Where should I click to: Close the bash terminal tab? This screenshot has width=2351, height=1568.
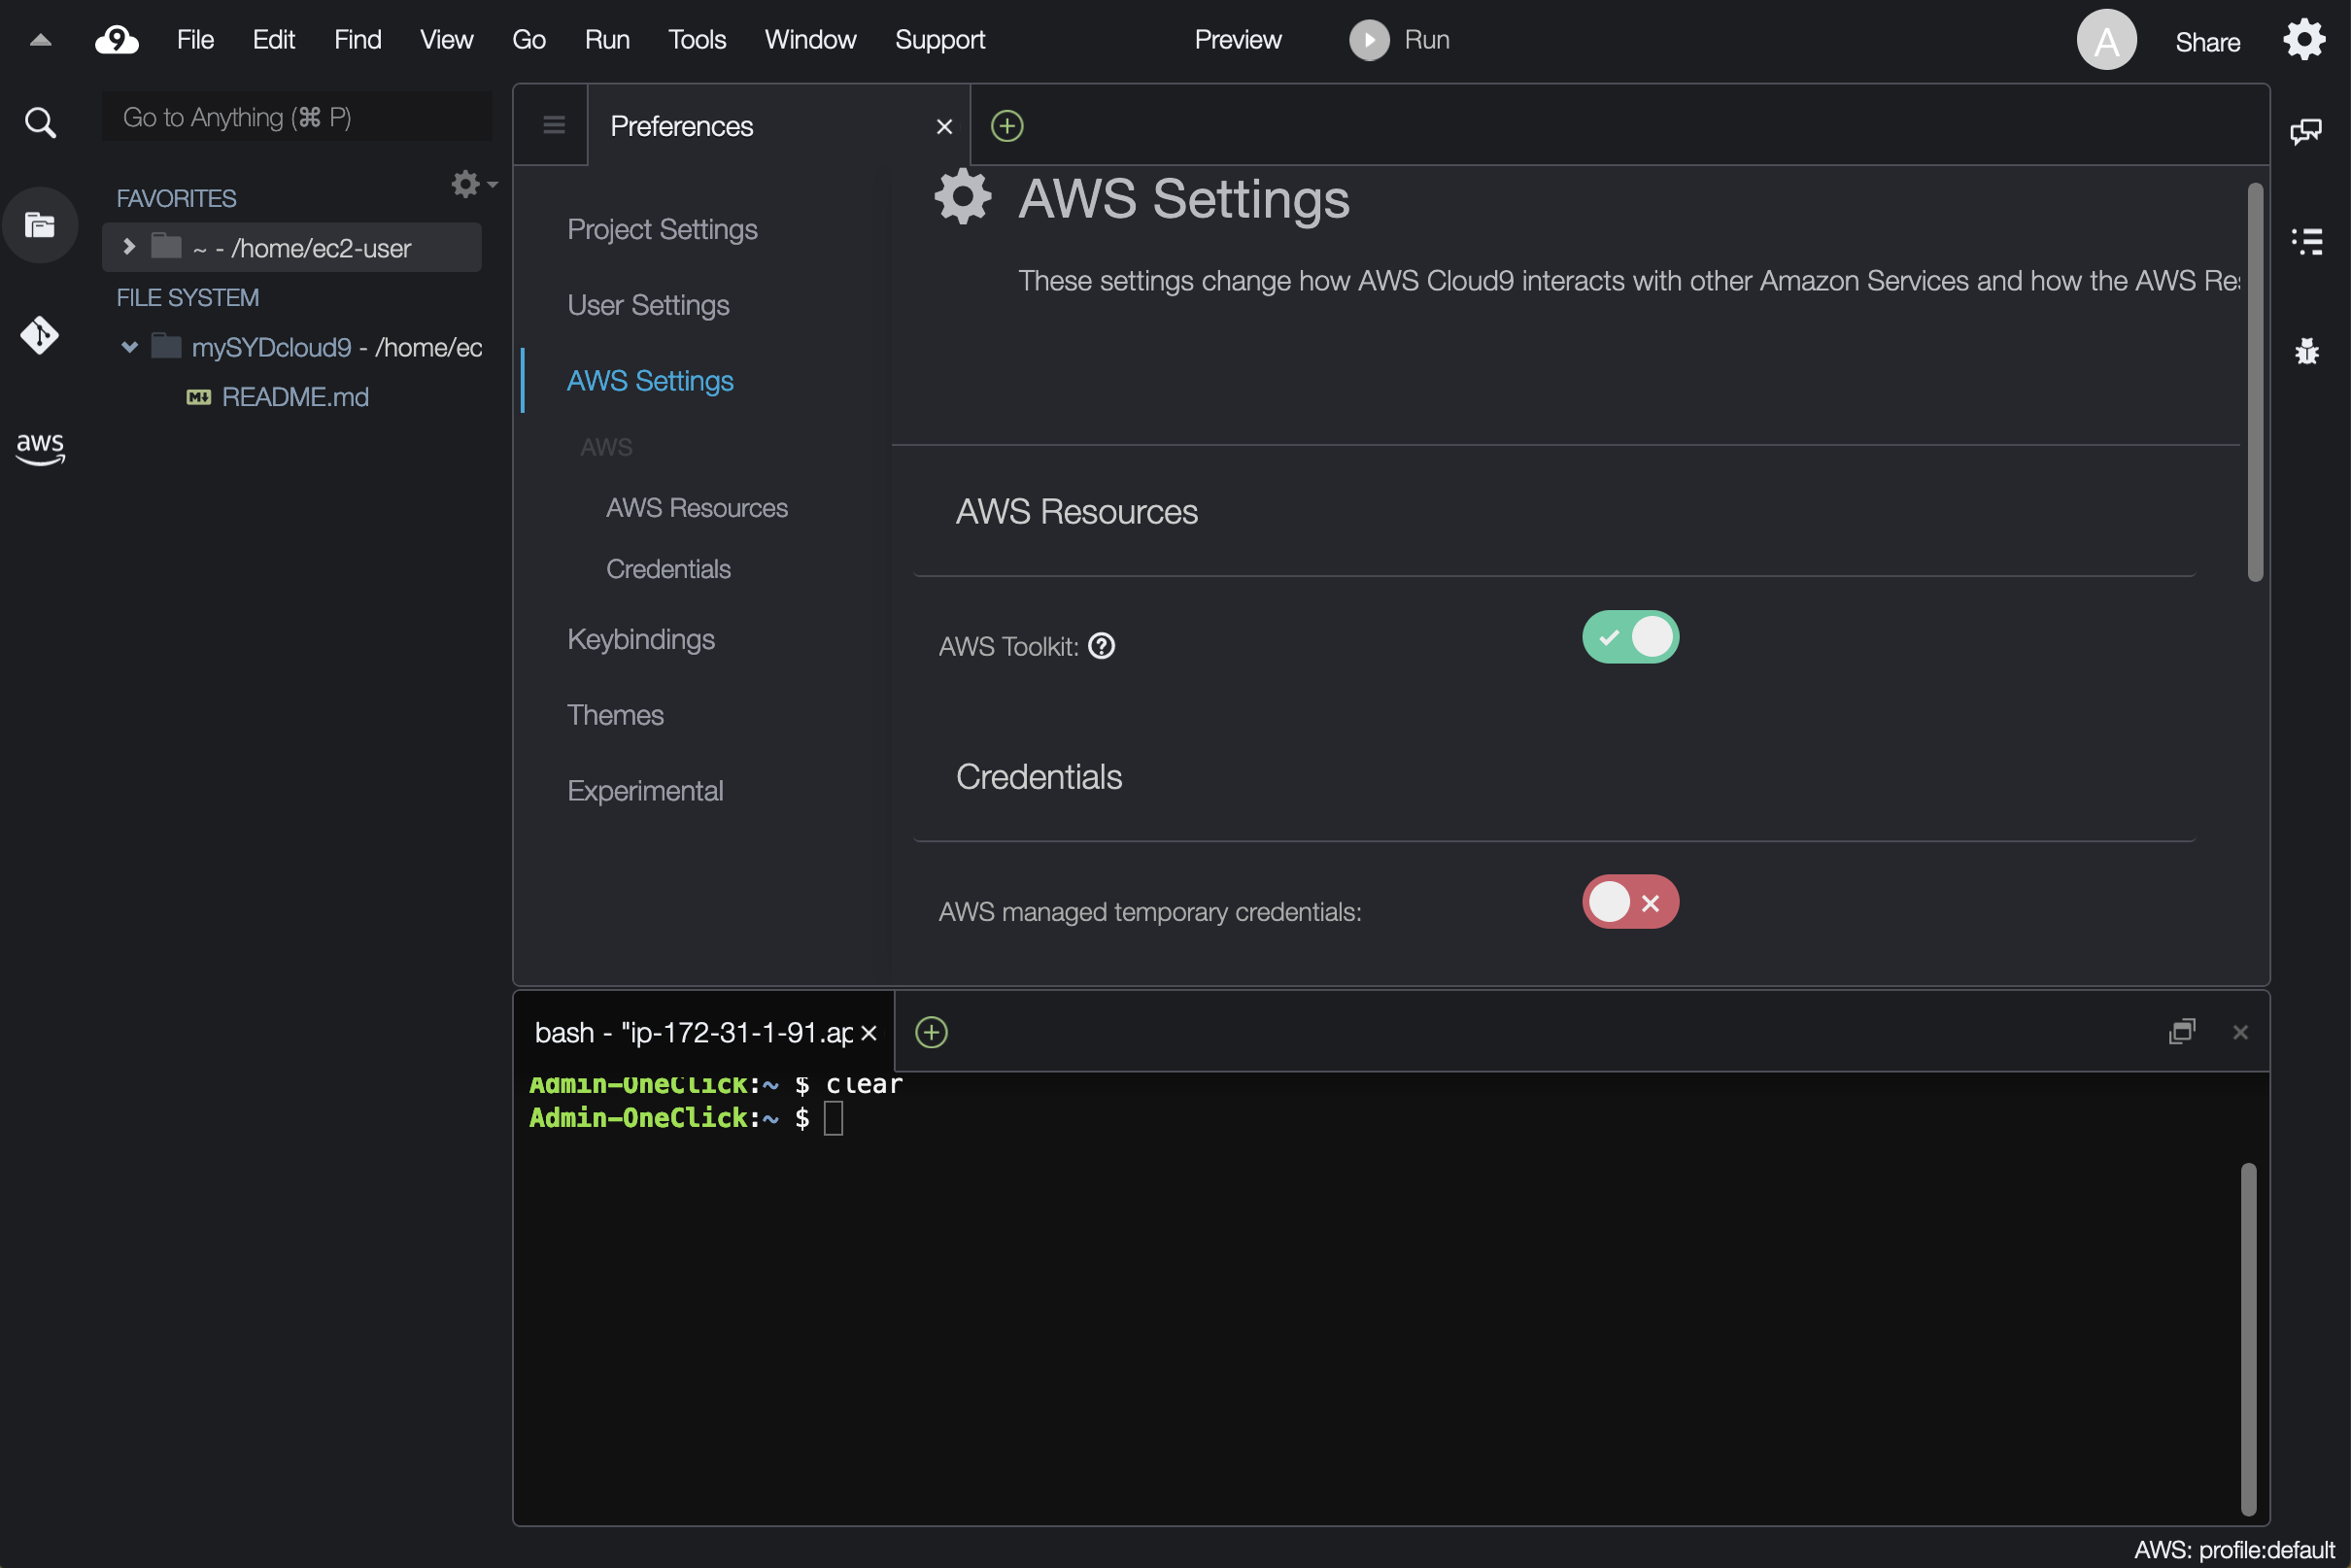coord(869,1033)
